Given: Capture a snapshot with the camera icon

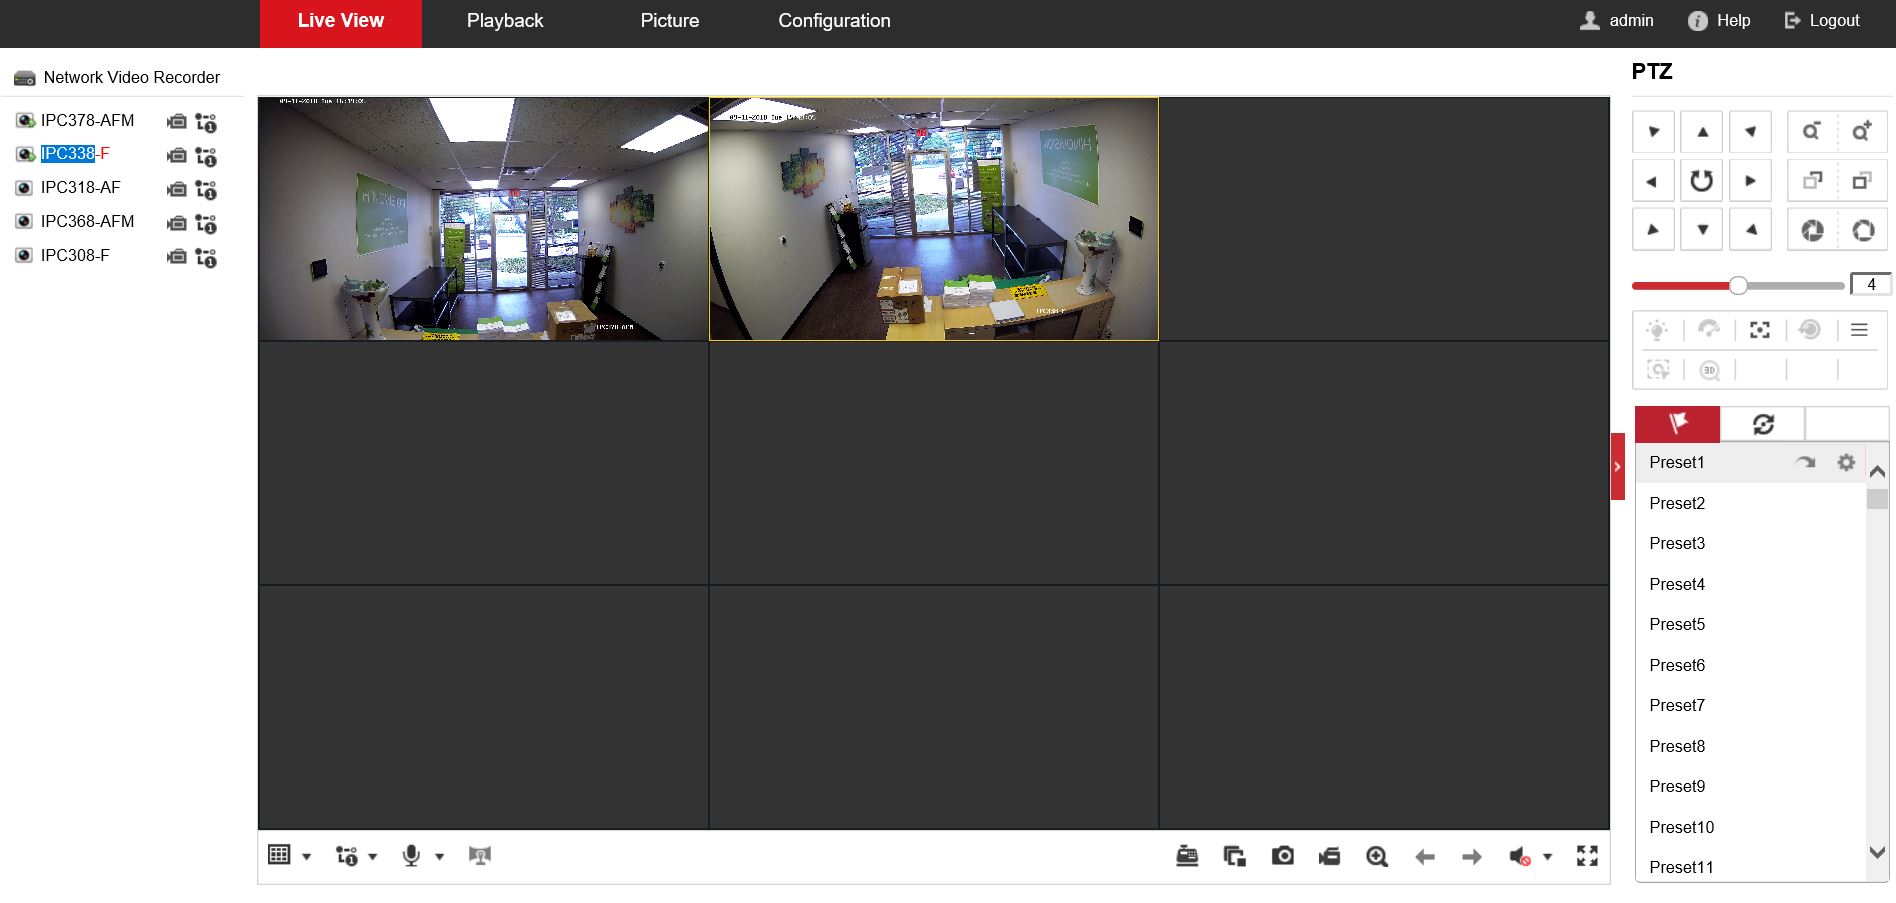Looking at the screenshot, I should 1282,856.
